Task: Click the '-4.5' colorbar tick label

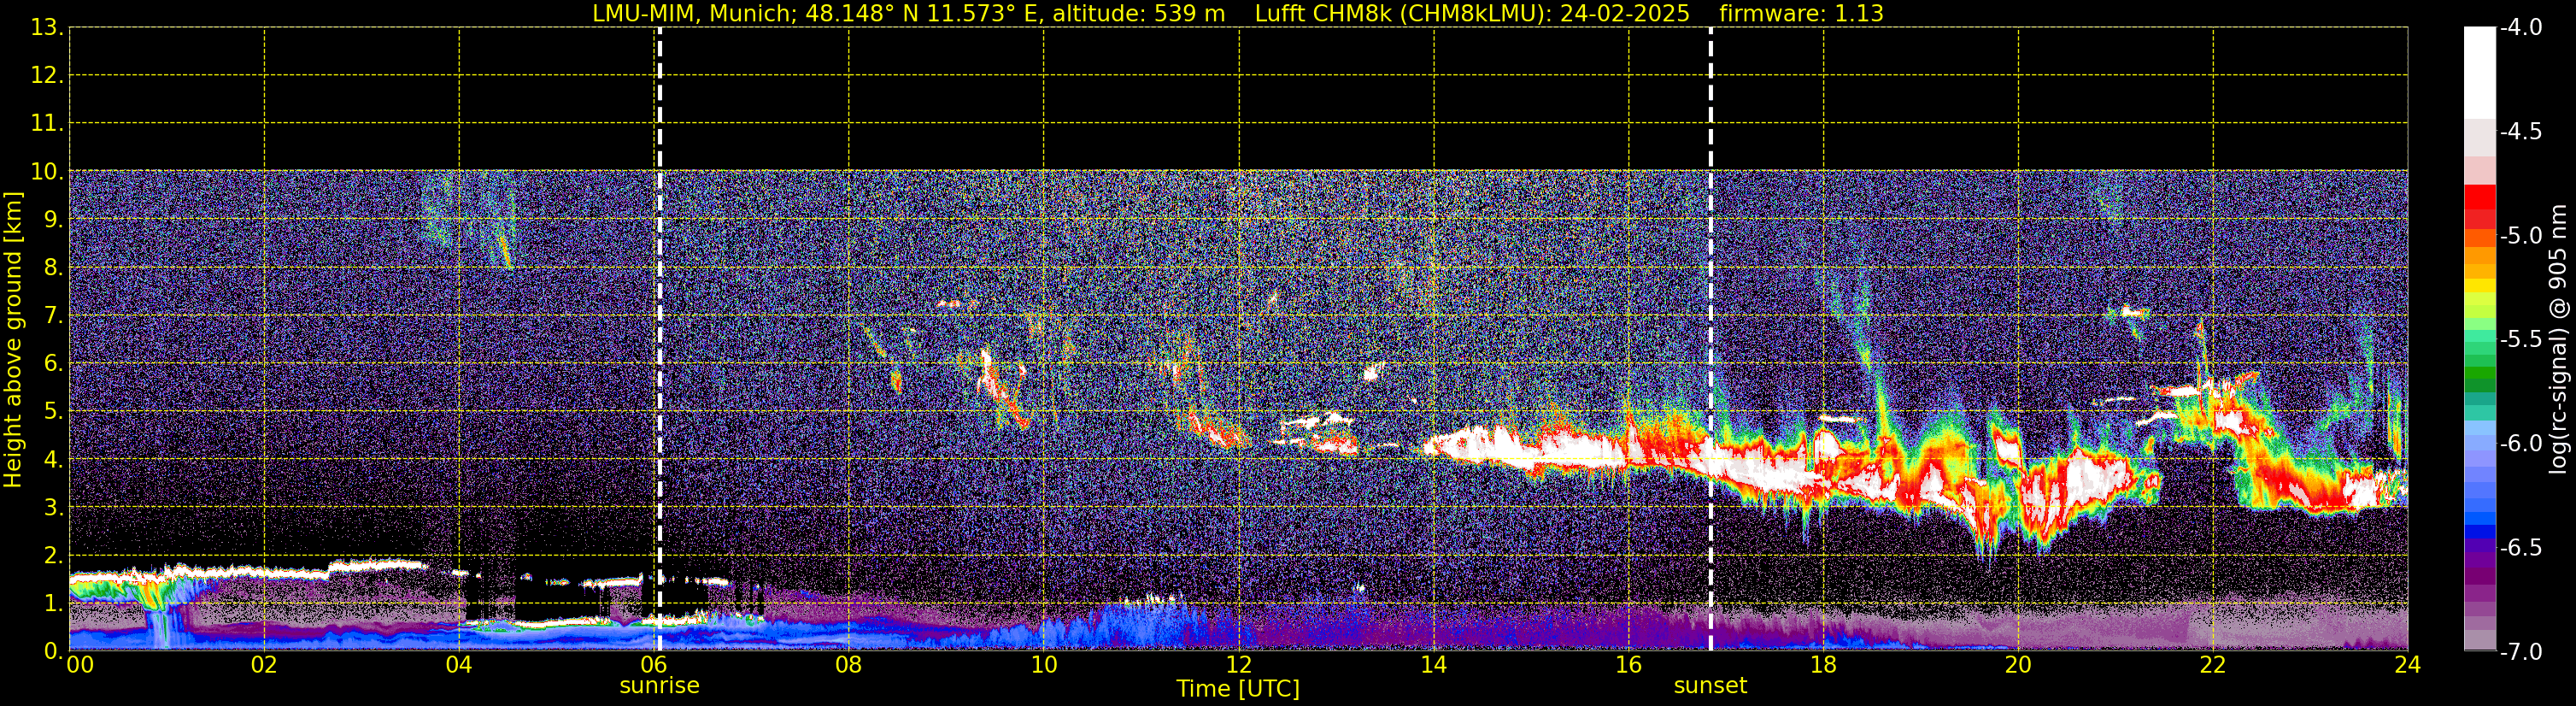Action: click(2521, 132)
